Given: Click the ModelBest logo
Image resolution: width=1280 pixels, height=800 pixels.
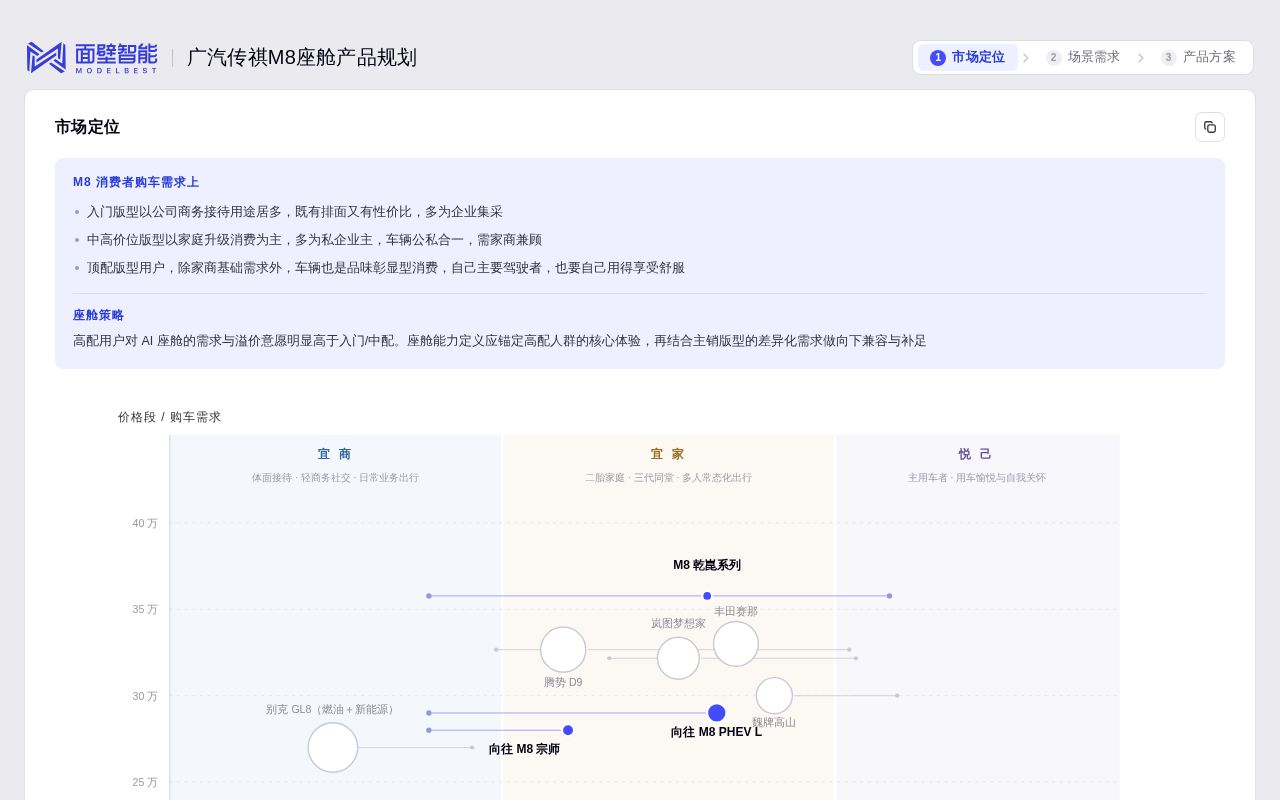Looking at the screenshot, I should pyautogui.click(x=92, y=58).
